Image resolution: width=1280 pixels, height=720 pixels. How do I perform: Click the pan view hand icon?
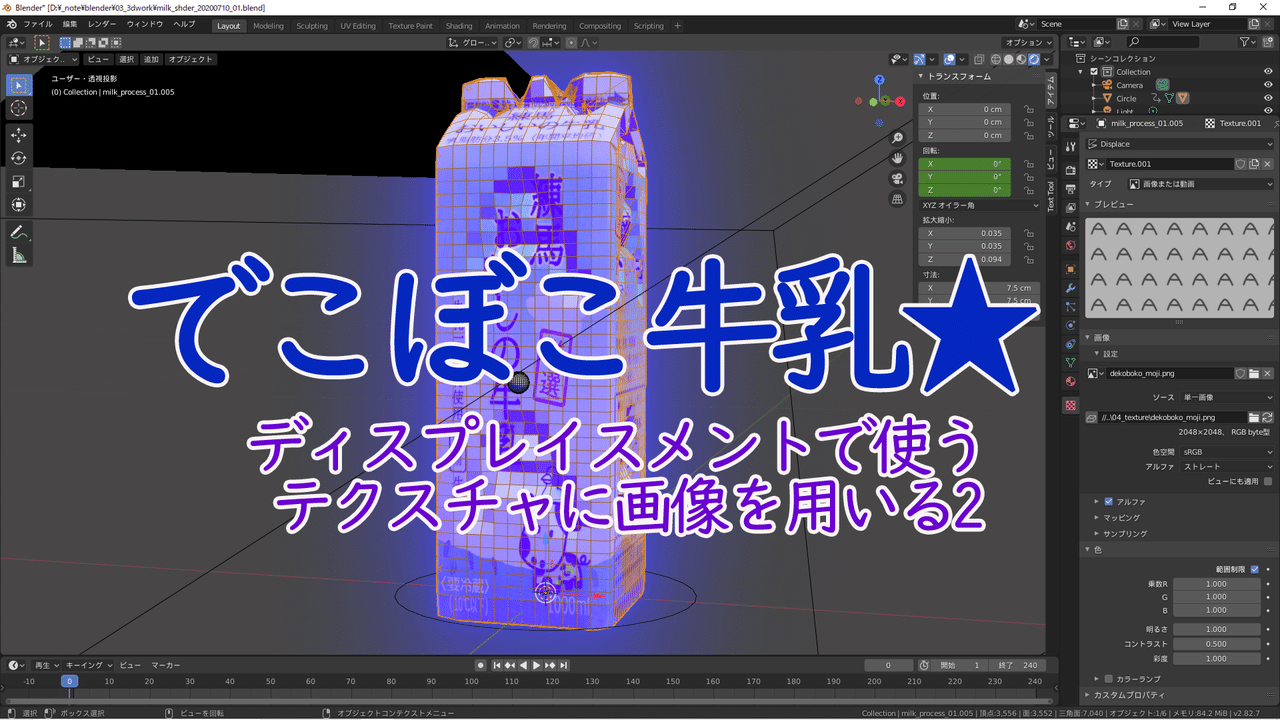898,158
